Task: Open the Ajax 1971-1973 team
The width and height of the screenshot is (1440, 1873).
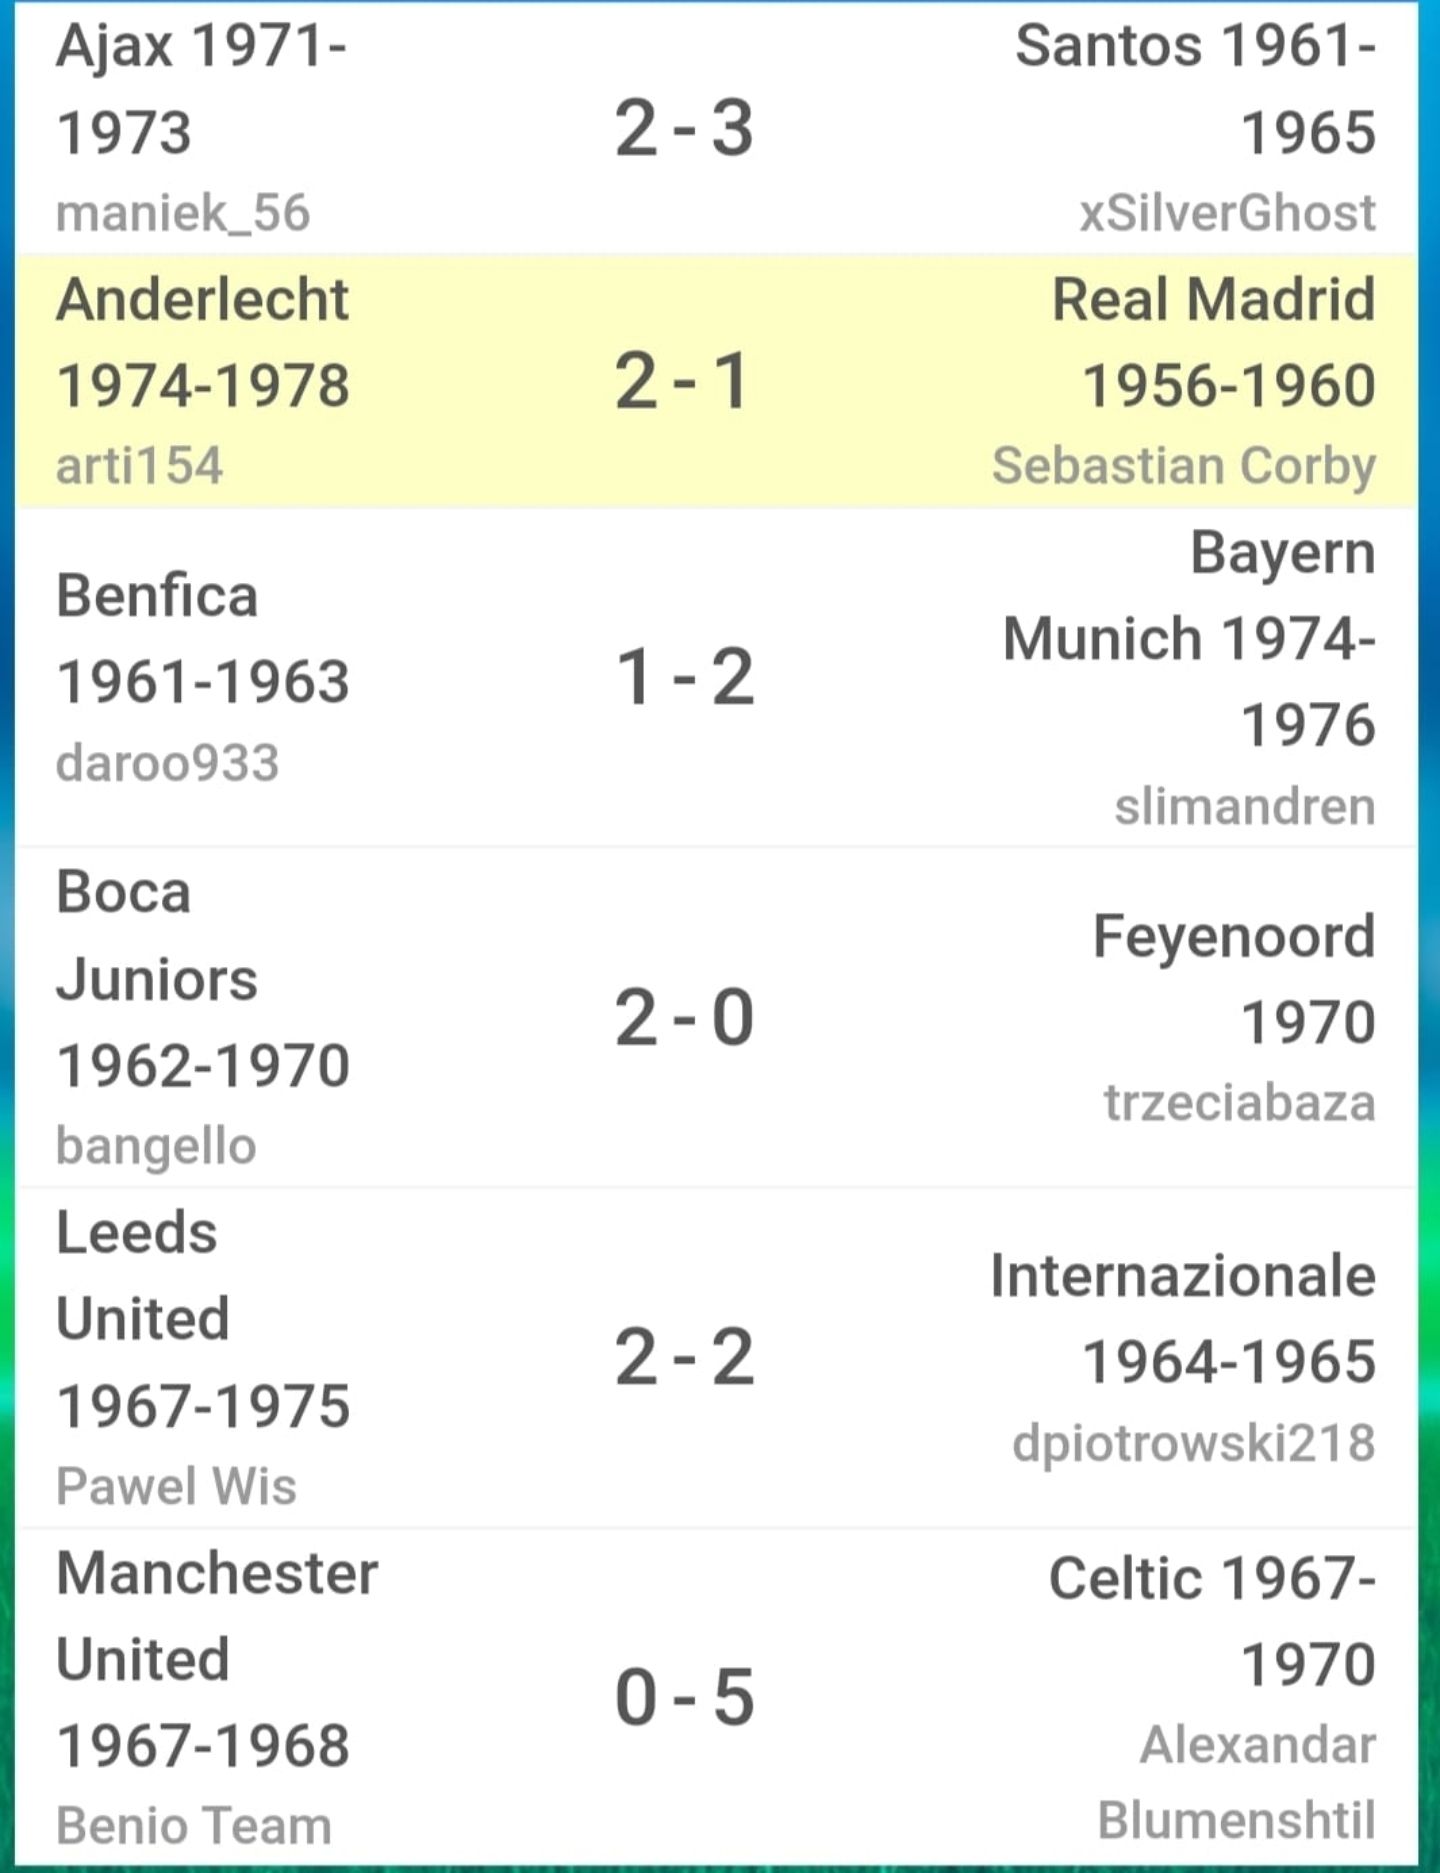Action: click(x=202, y=88)
